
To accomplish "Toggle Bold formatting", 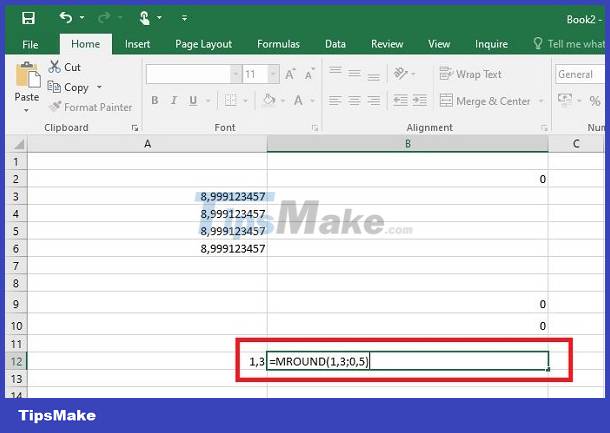I will 154,100.
